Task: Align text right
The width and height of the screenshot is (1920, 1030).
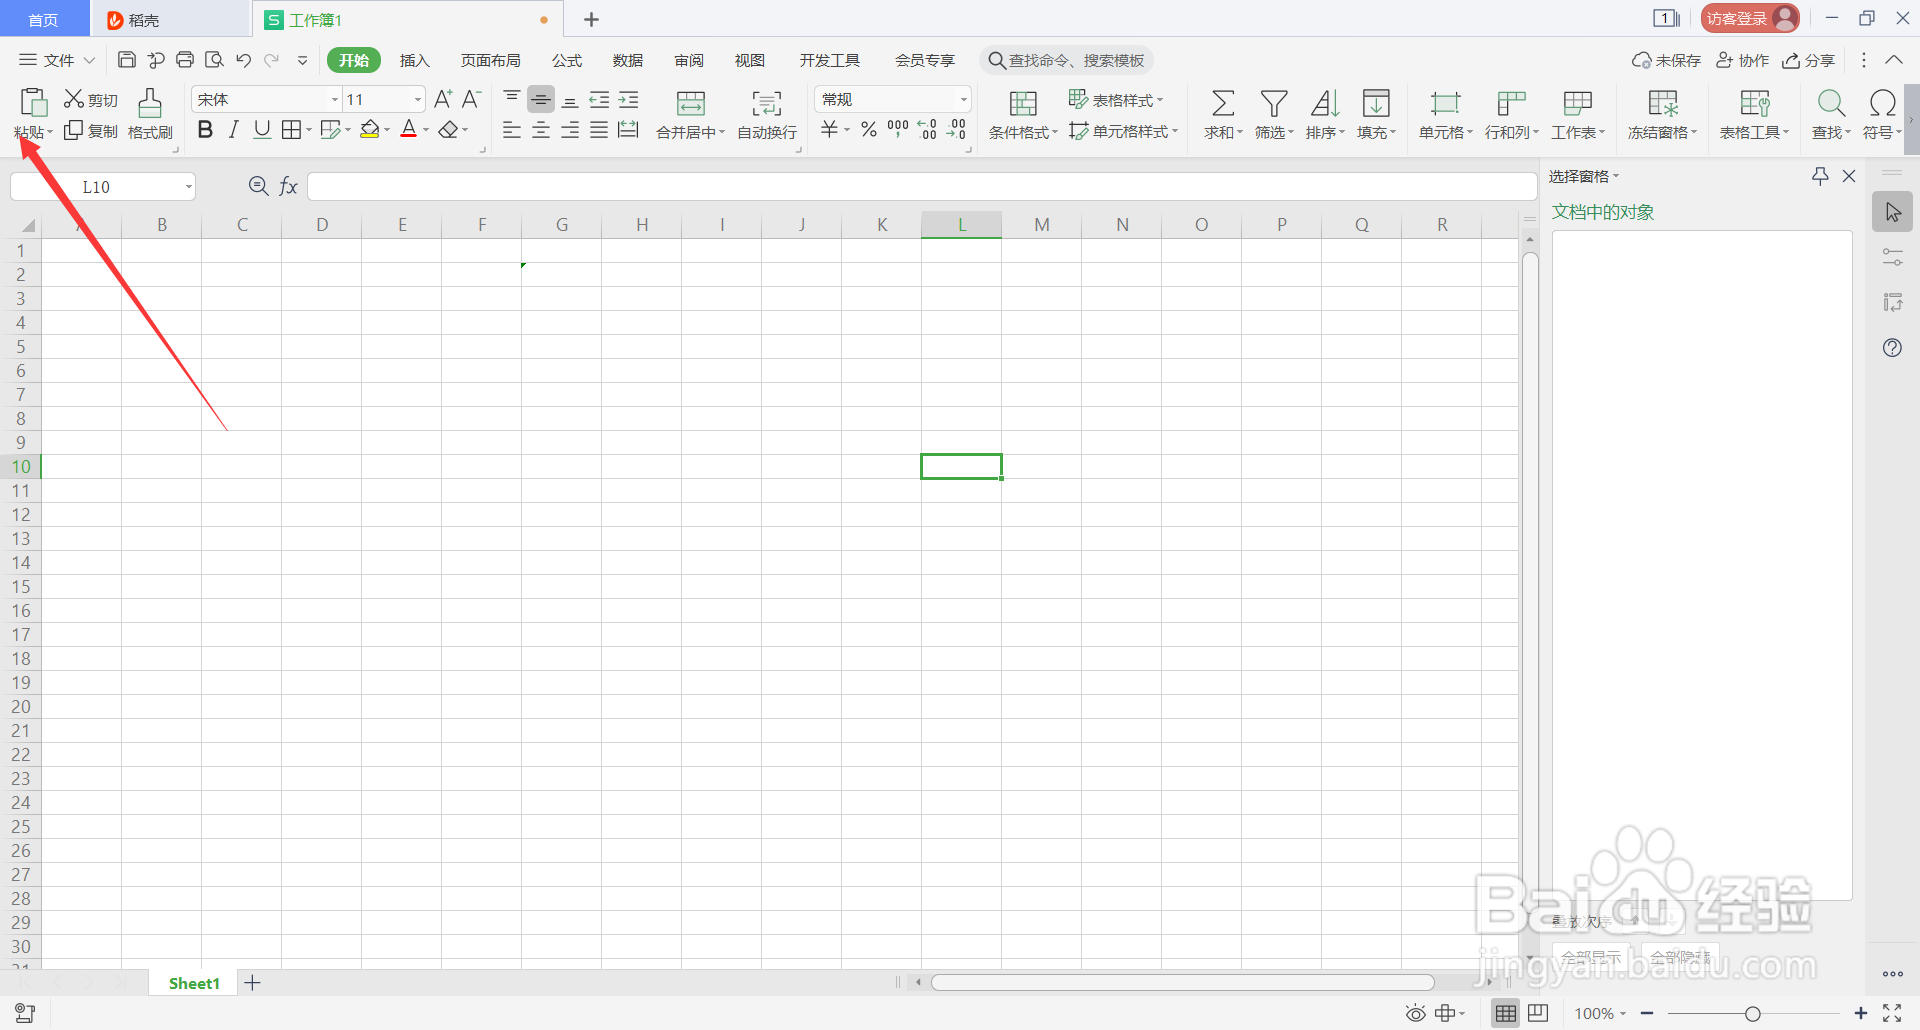Action: 570,130
